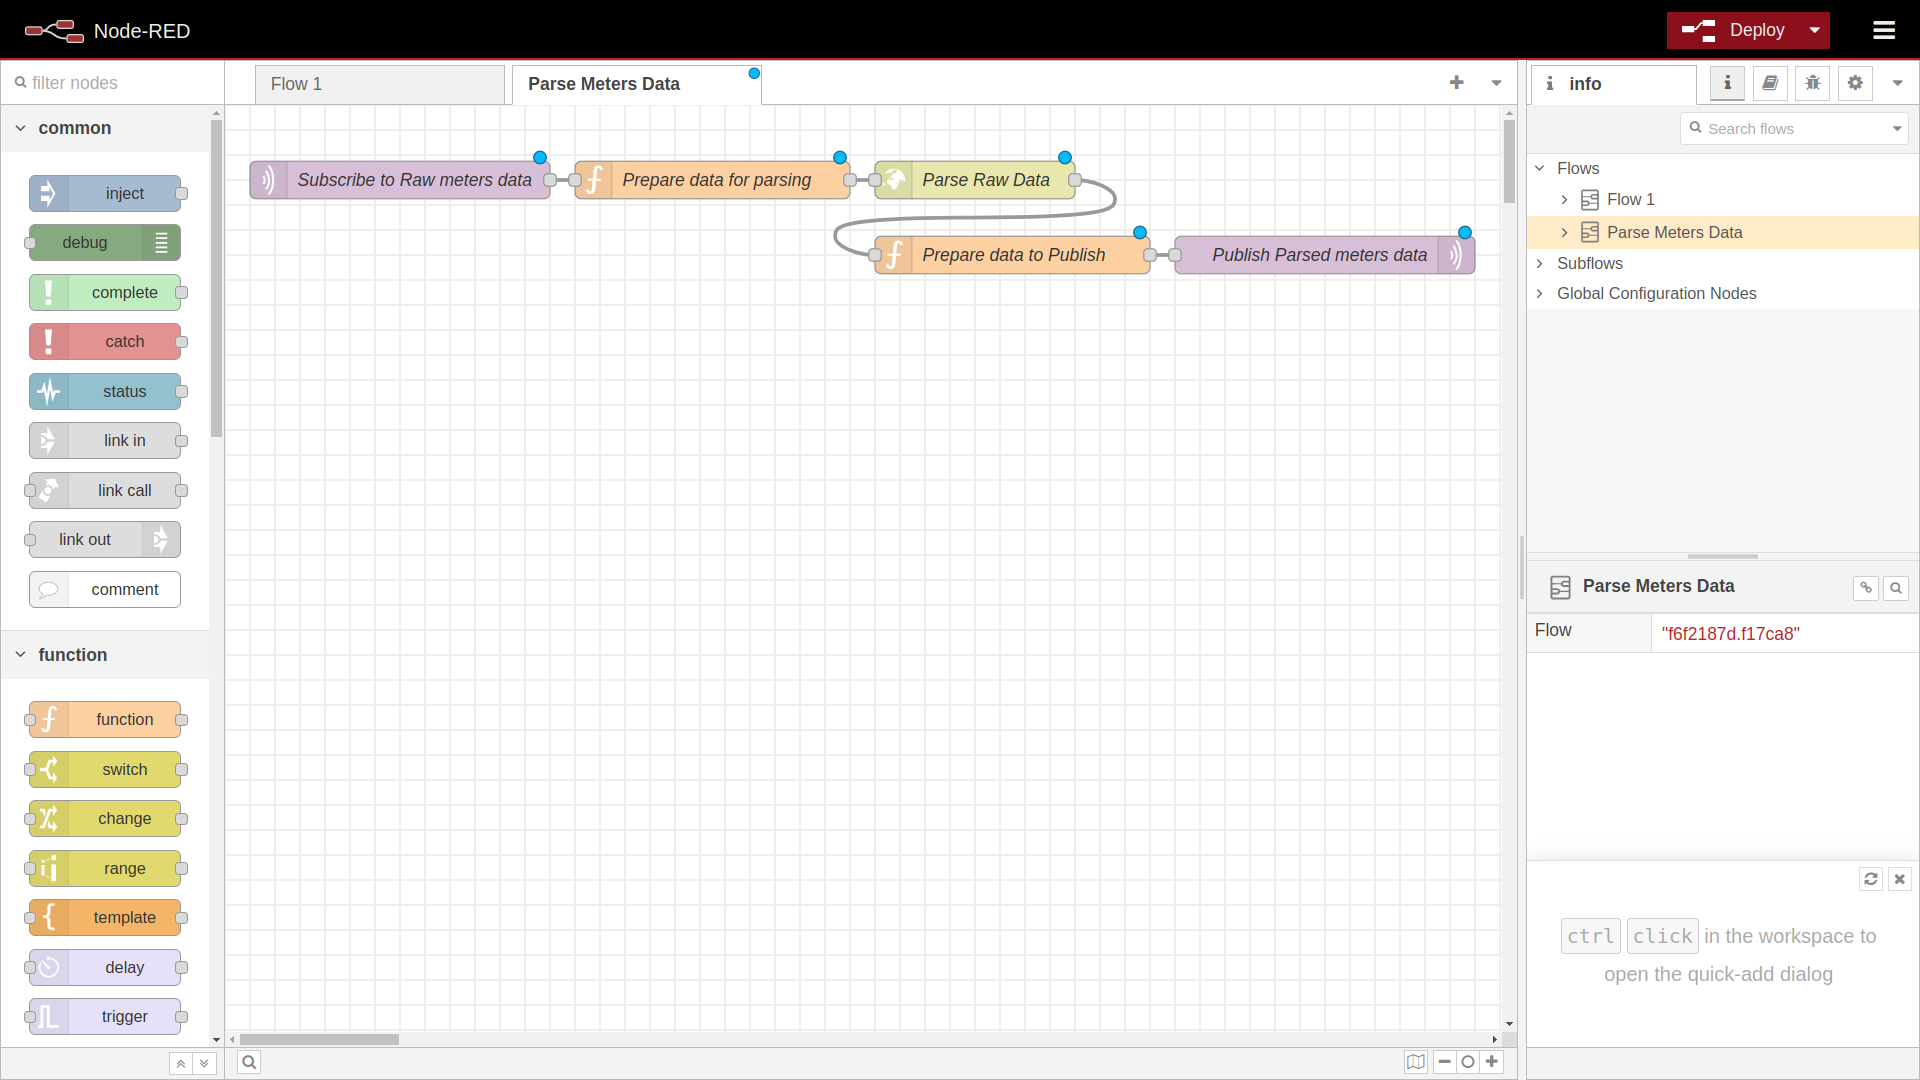This screenshot has width=1920, height=1080.
Task: Select Flow 1 in the flows tree
Action: point(1629,199)
